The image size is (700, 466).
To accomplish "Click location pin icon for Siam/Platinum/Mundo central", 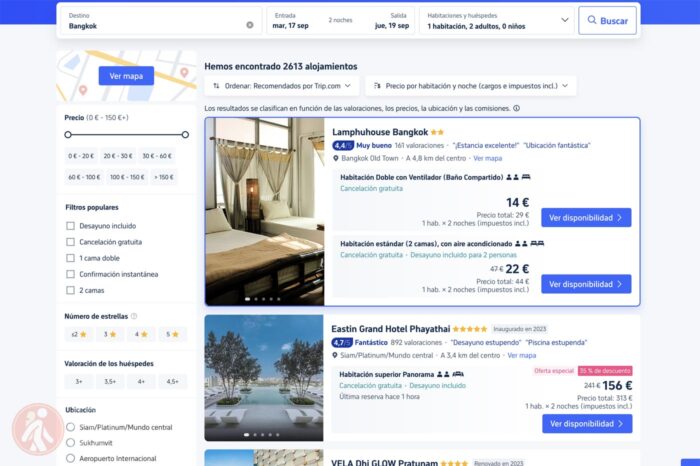I will coord(335,355).
